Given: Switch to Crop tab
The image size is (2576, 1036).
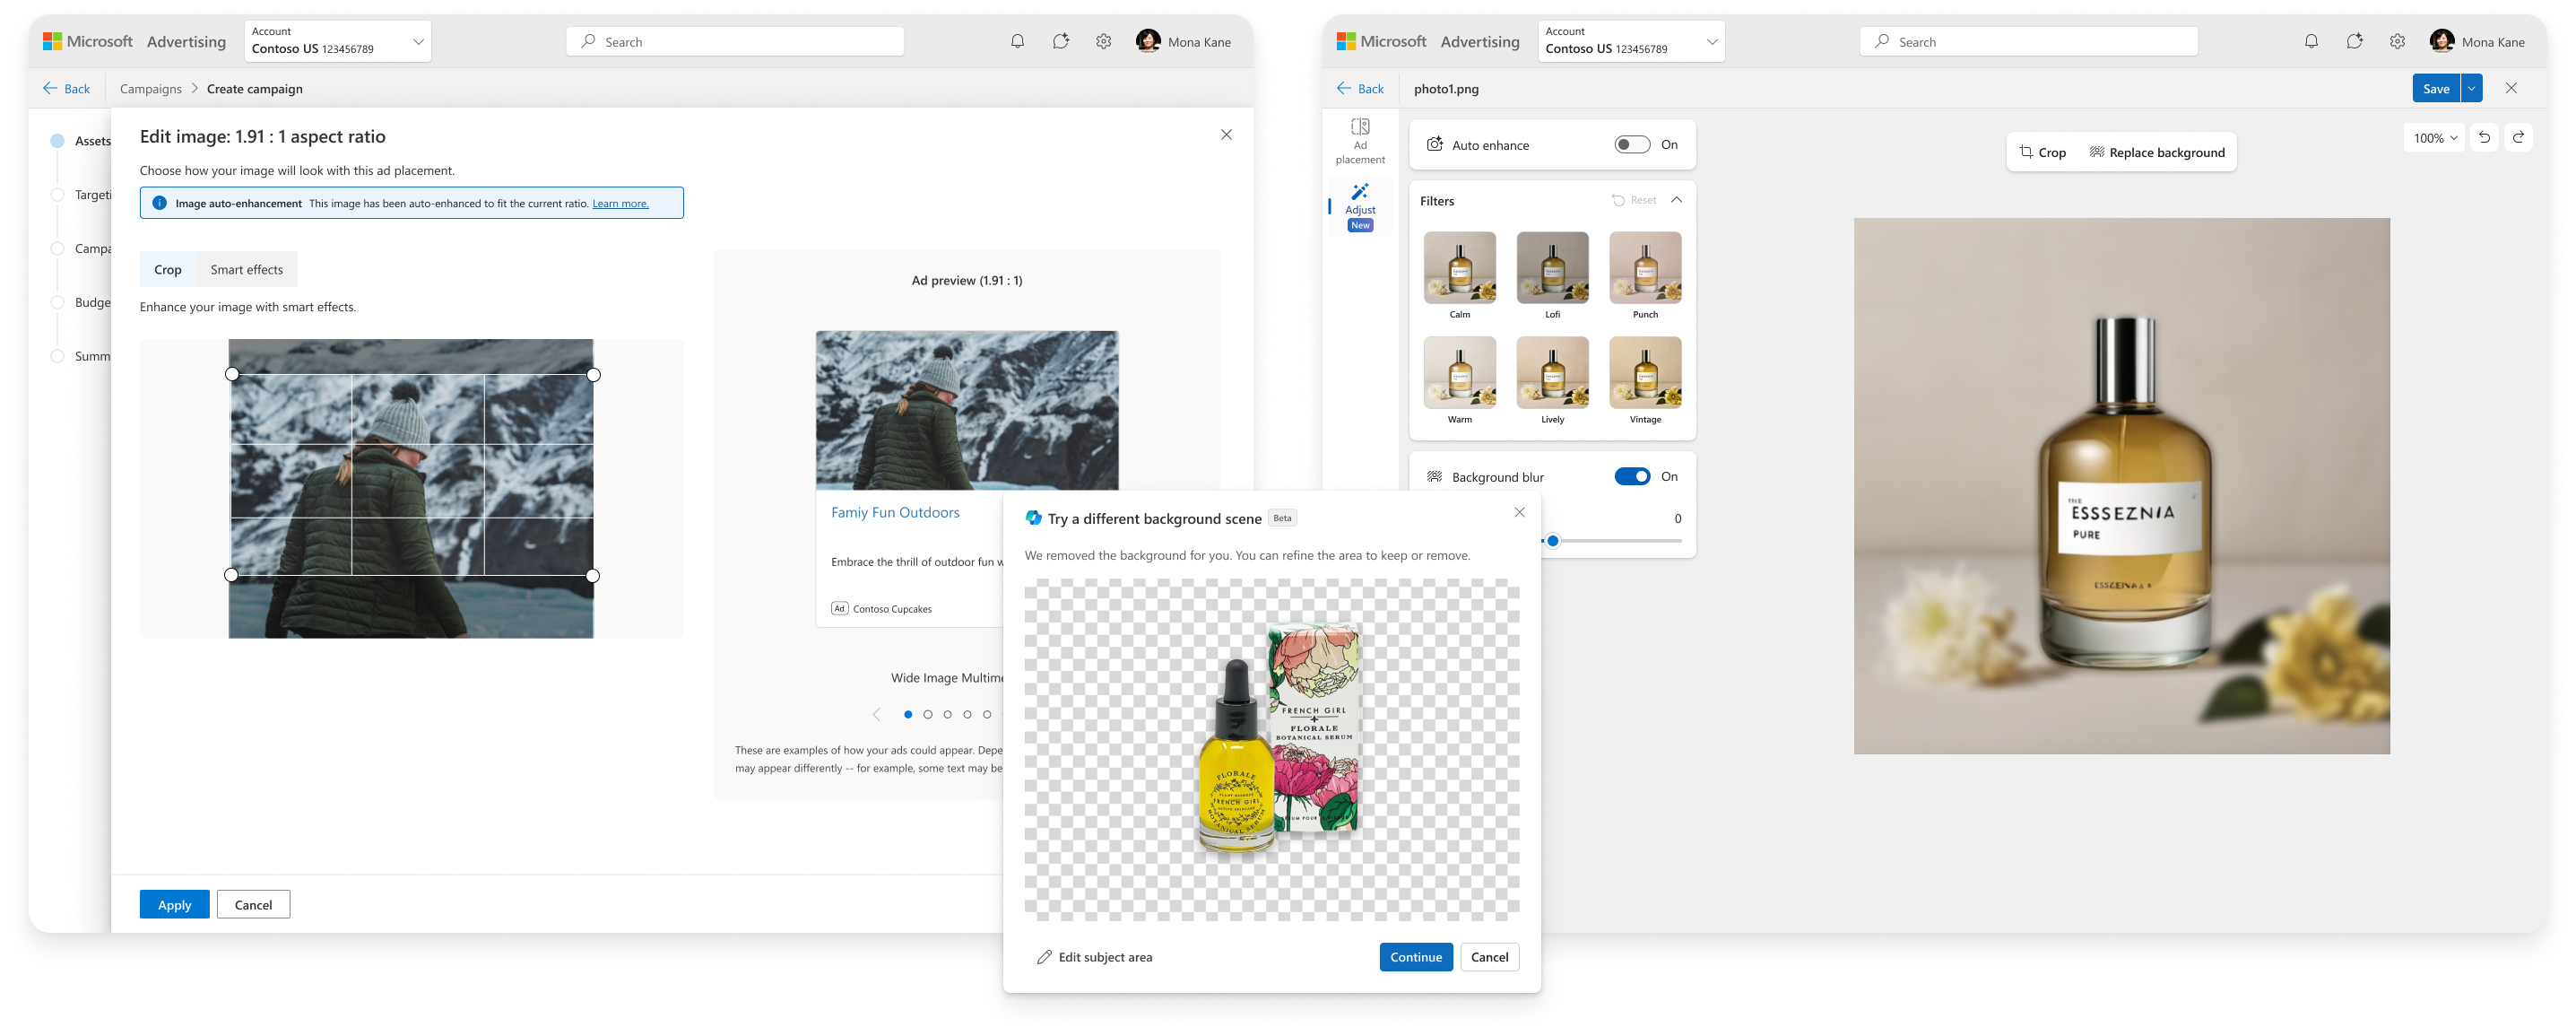Looking at the screenshot, I should coord(168,270).
